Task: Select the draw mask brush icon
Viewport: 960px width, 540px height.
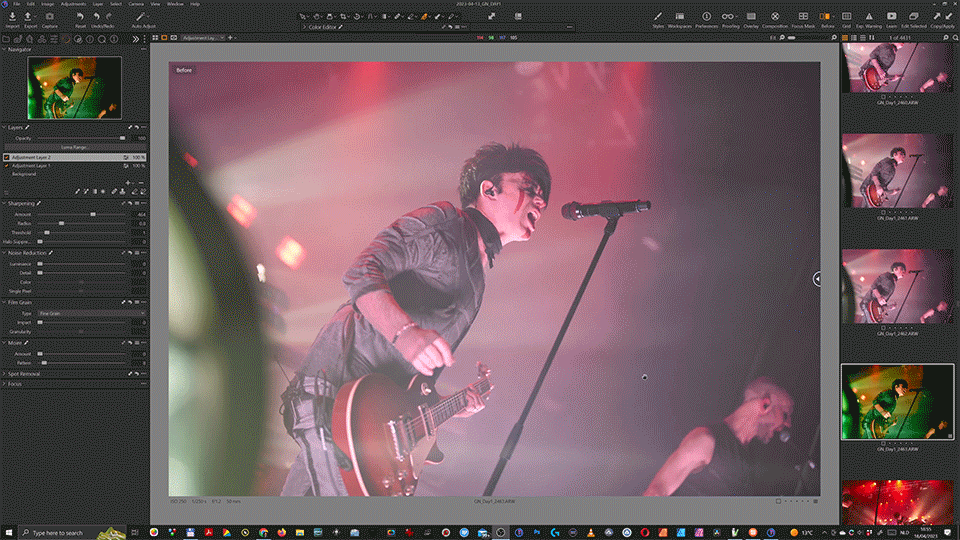Action: 78,192
